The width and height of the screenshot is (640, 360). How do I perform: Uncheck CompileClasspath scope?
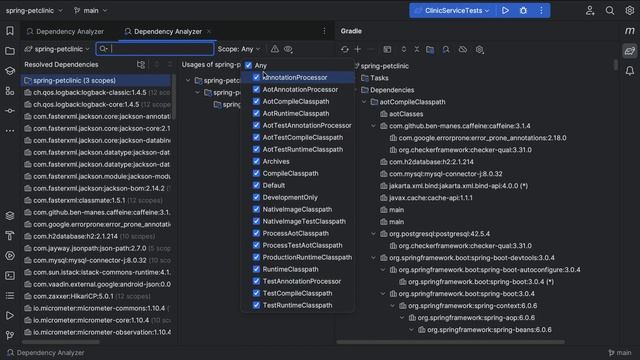point(256,173)
